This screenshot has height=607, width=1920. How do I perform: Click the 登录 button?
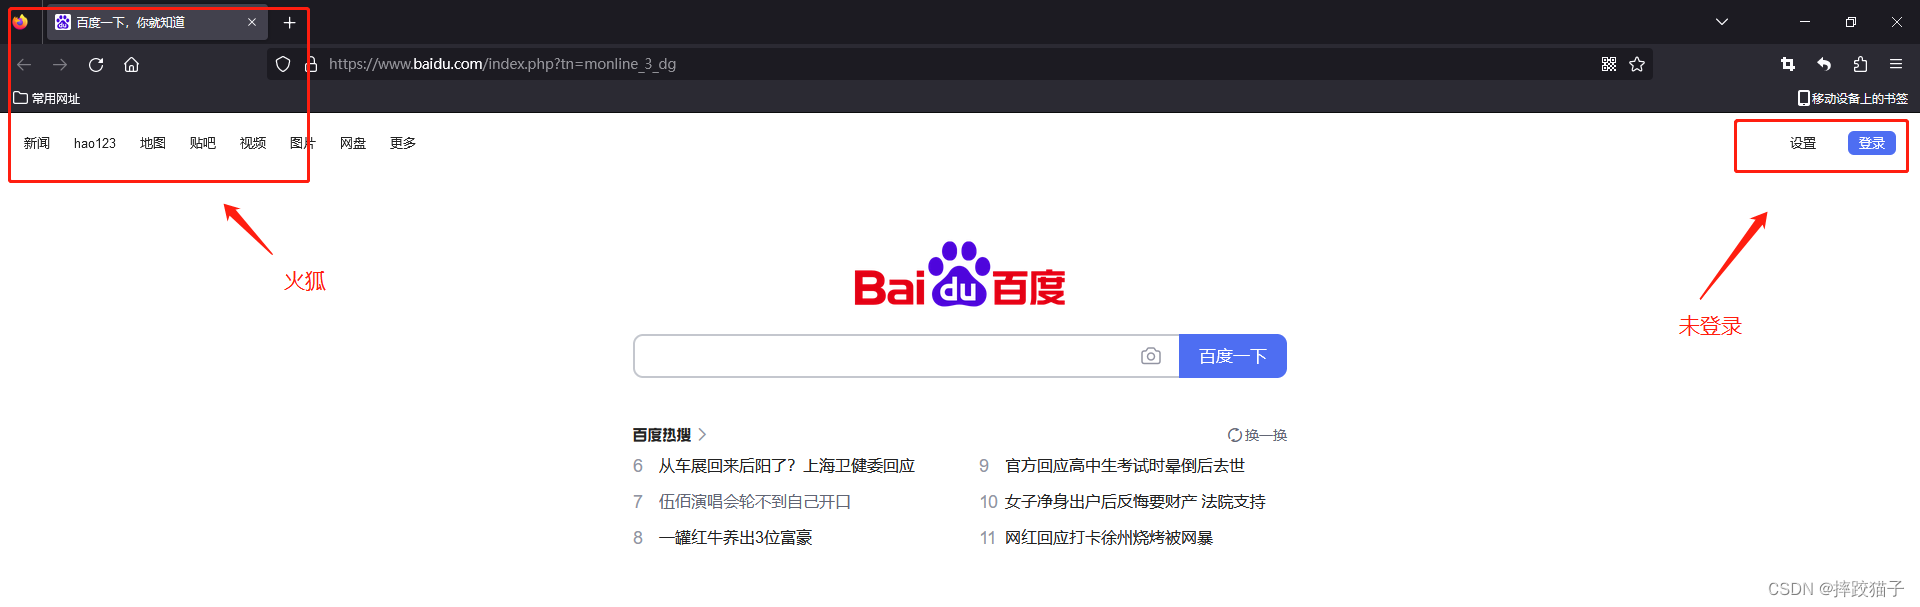(x=1872, y=143)
